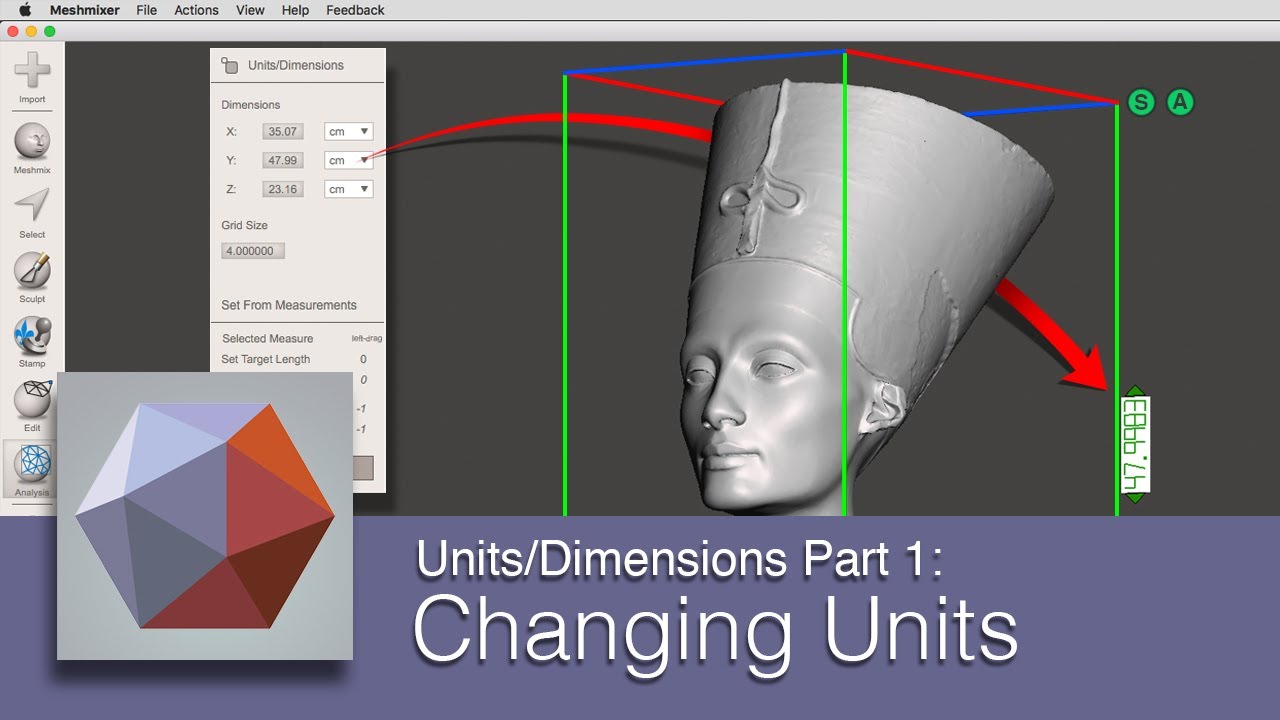Click the Units/Dimensions panel header icon
The image size is (1280, 720).
(x=230, y=65)
